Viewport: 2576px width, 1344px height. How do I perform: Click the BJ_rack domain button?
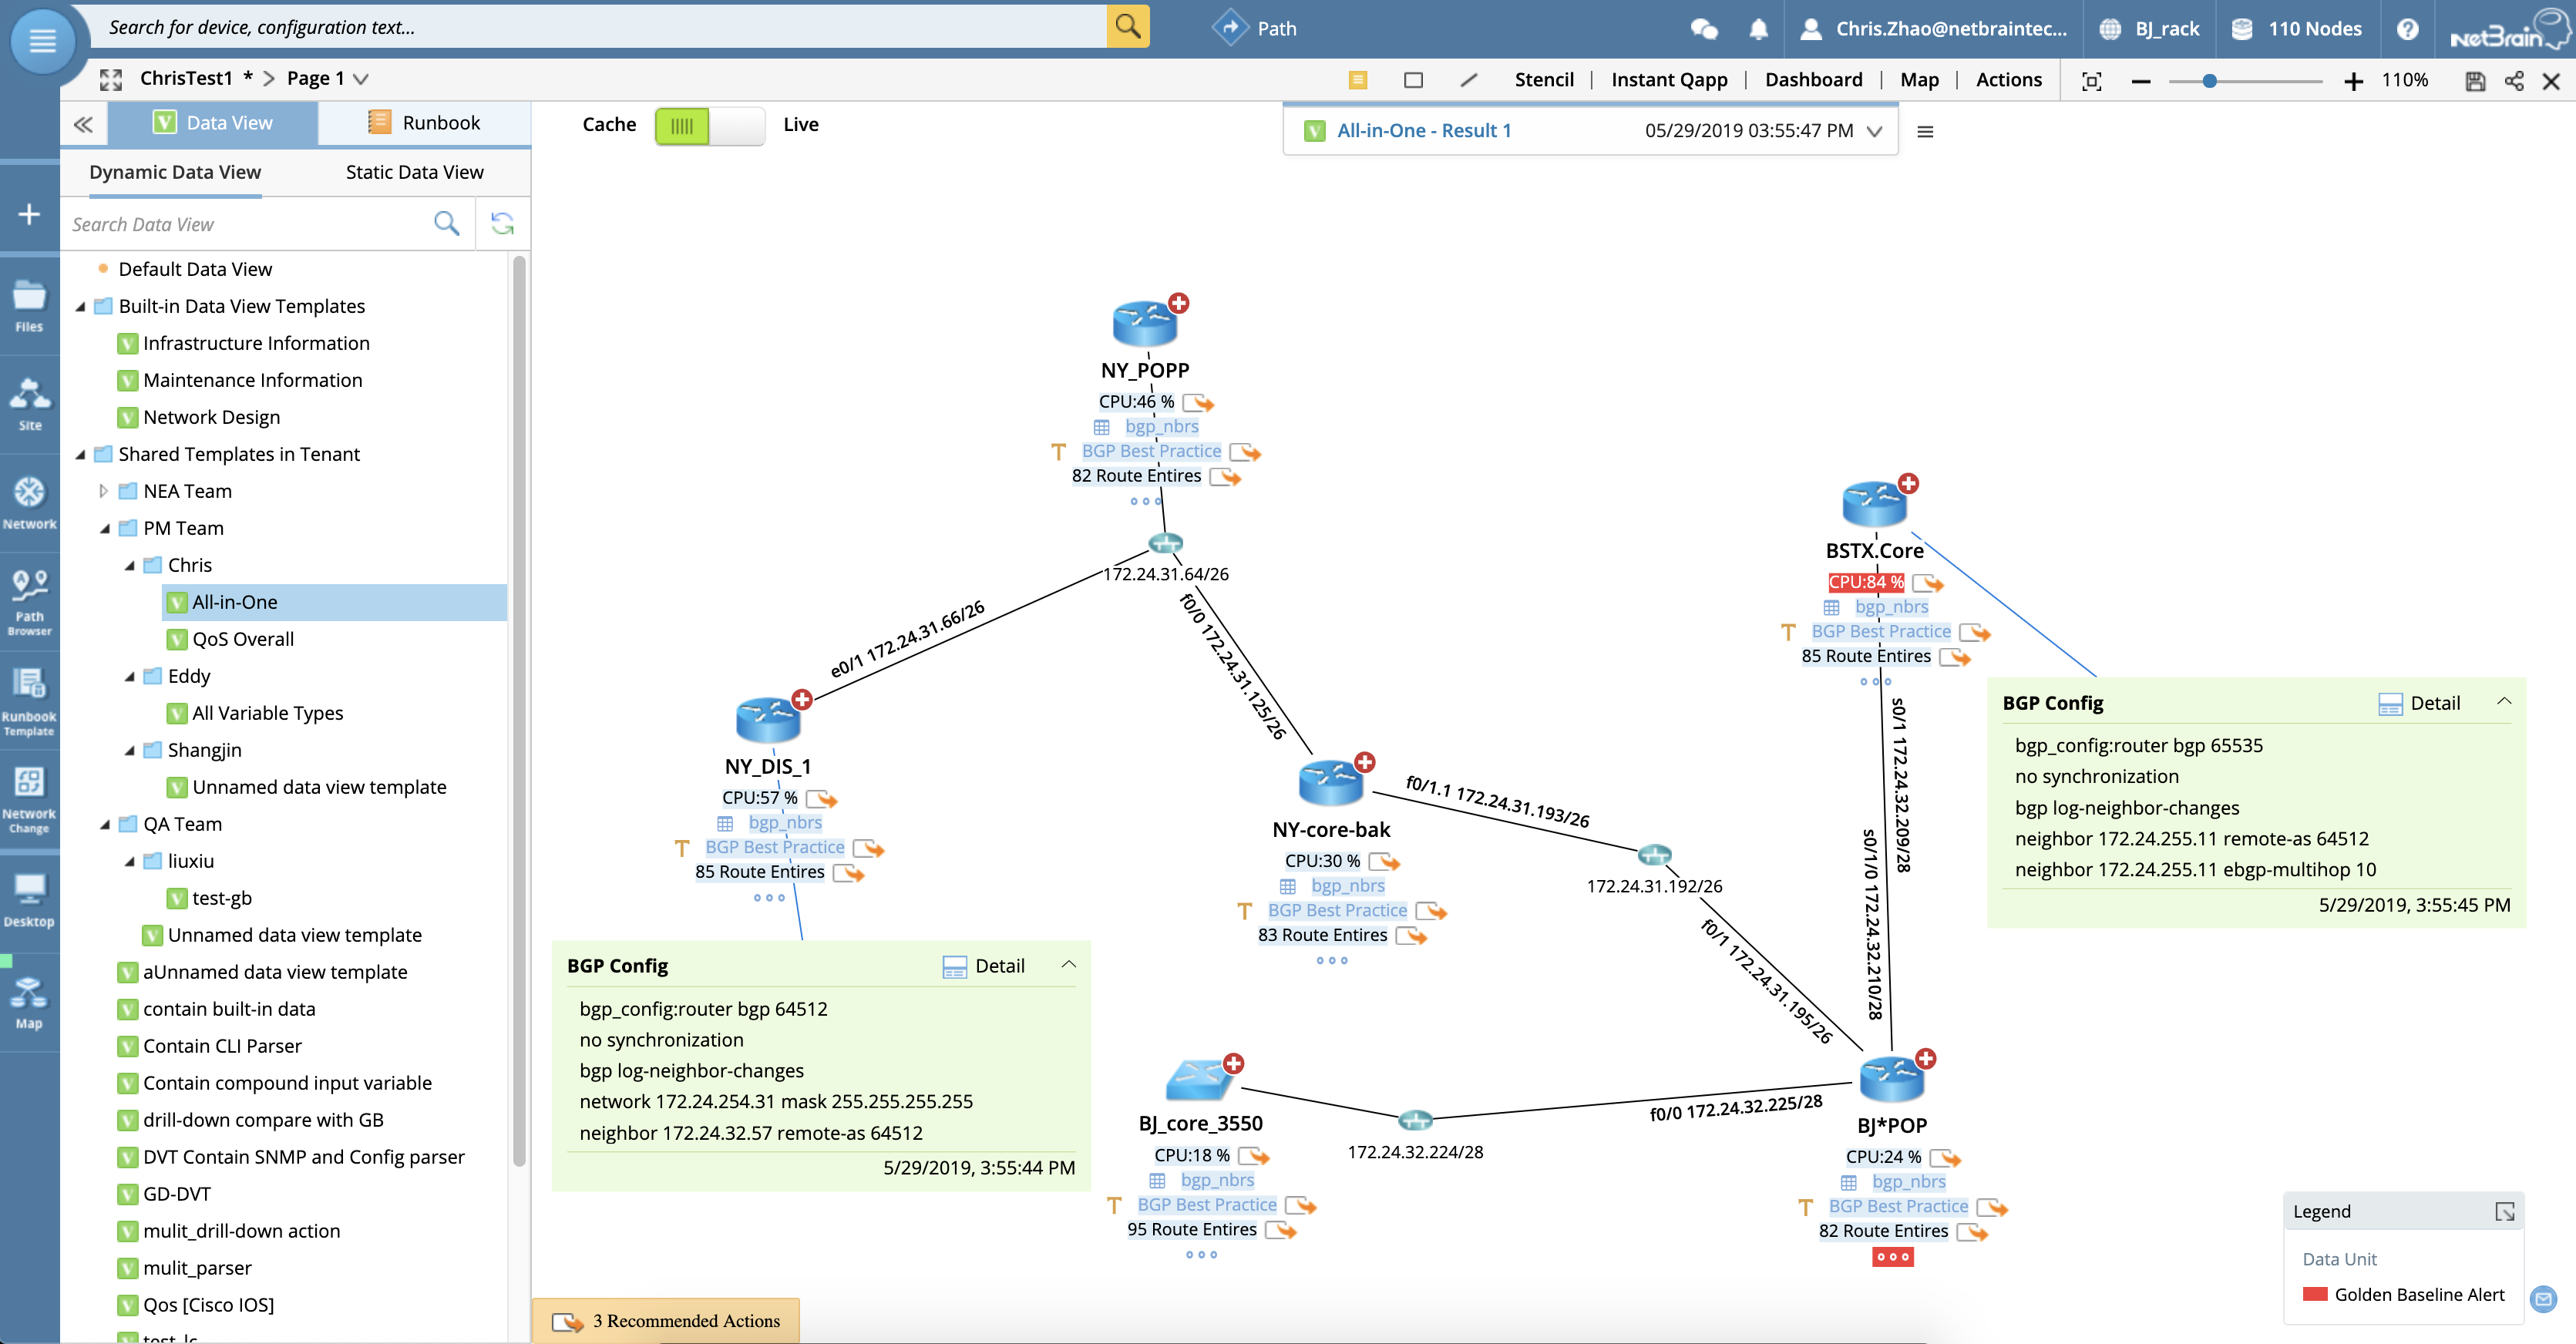(x=2150, y=29)
